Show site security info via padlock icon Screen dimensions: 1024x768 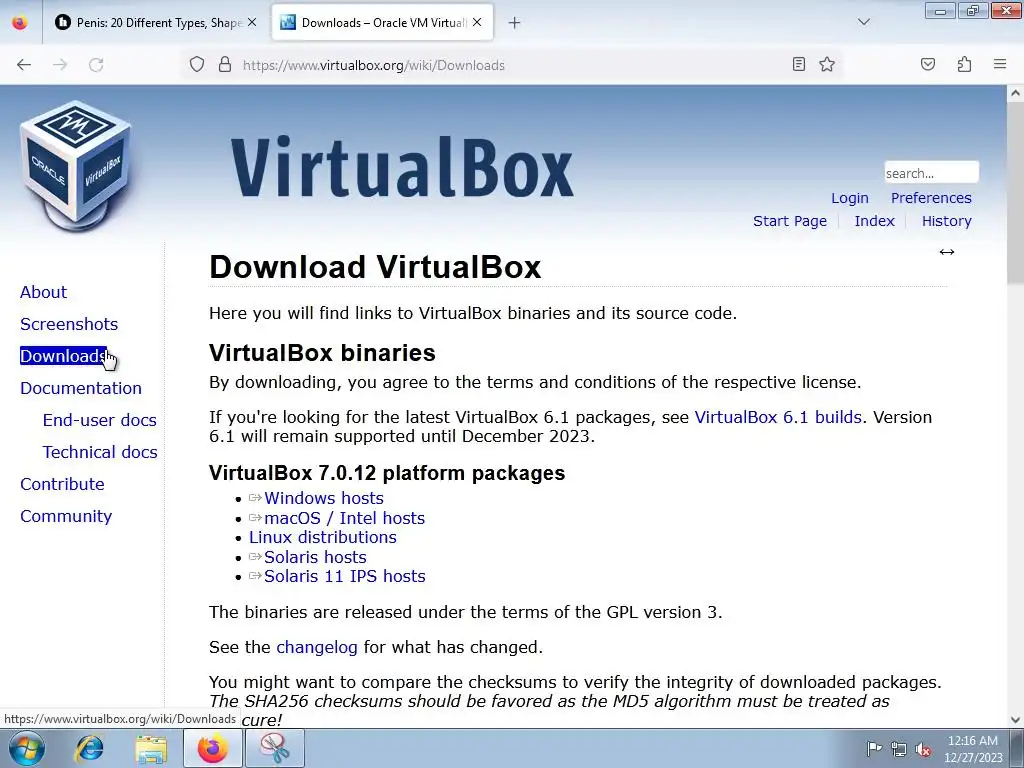(x=225, y=65)
